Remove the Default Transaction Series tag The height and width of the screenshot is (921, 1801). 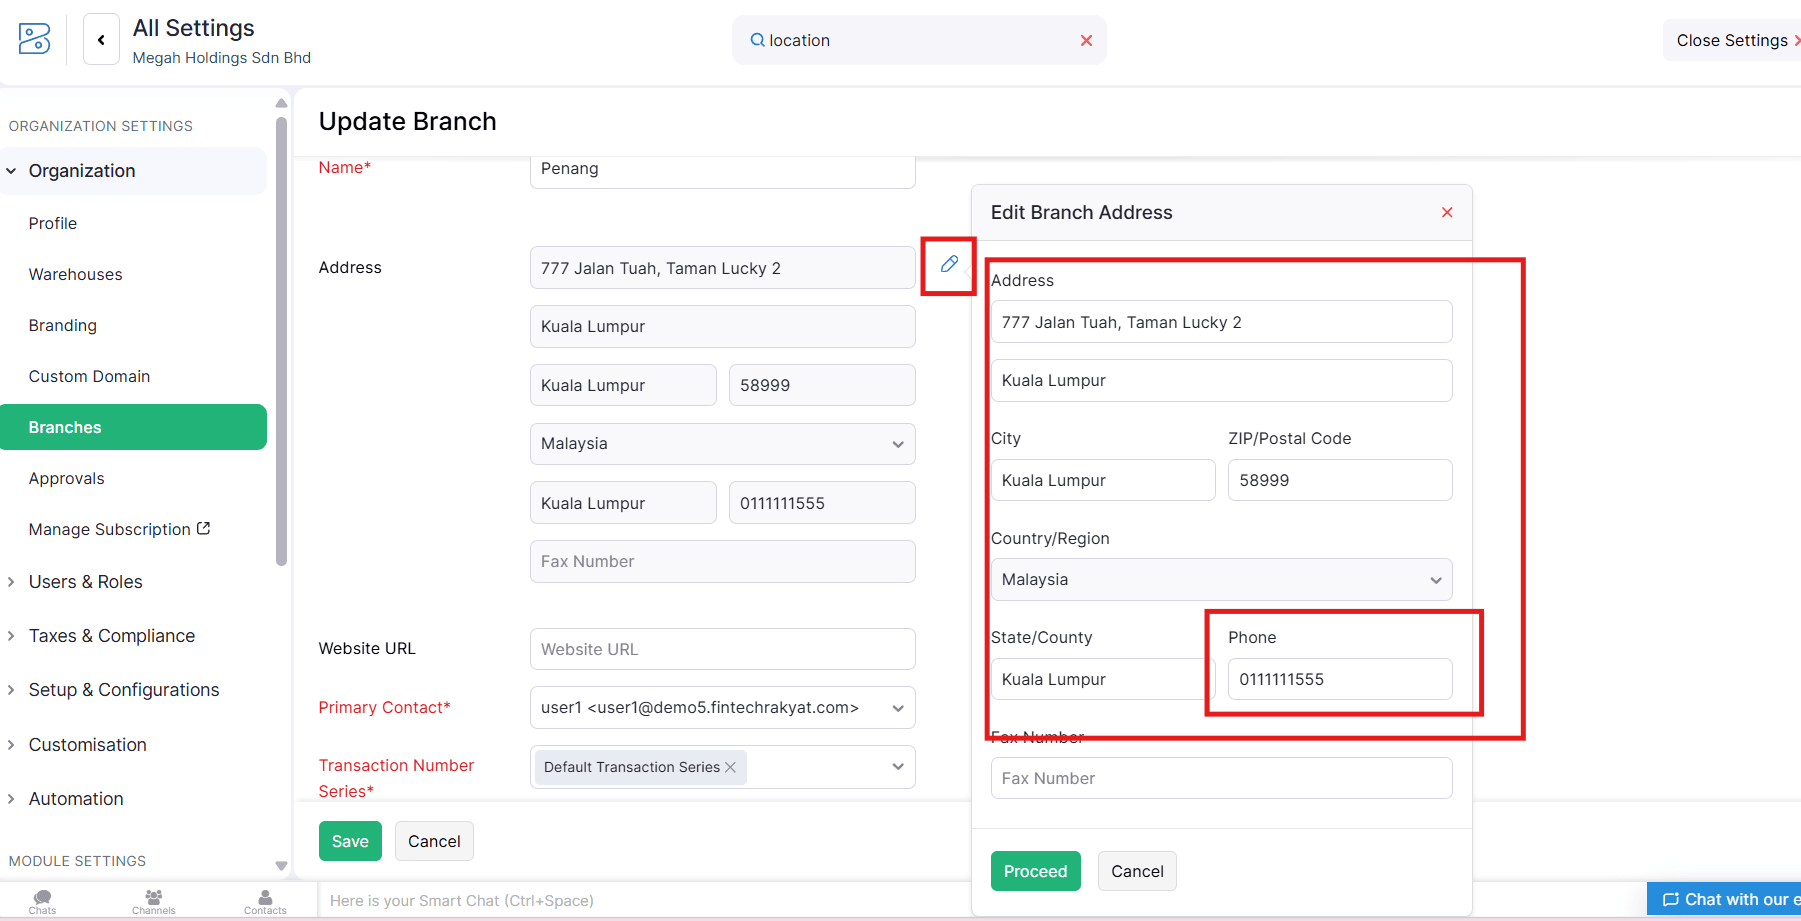(x=730, y=767)
